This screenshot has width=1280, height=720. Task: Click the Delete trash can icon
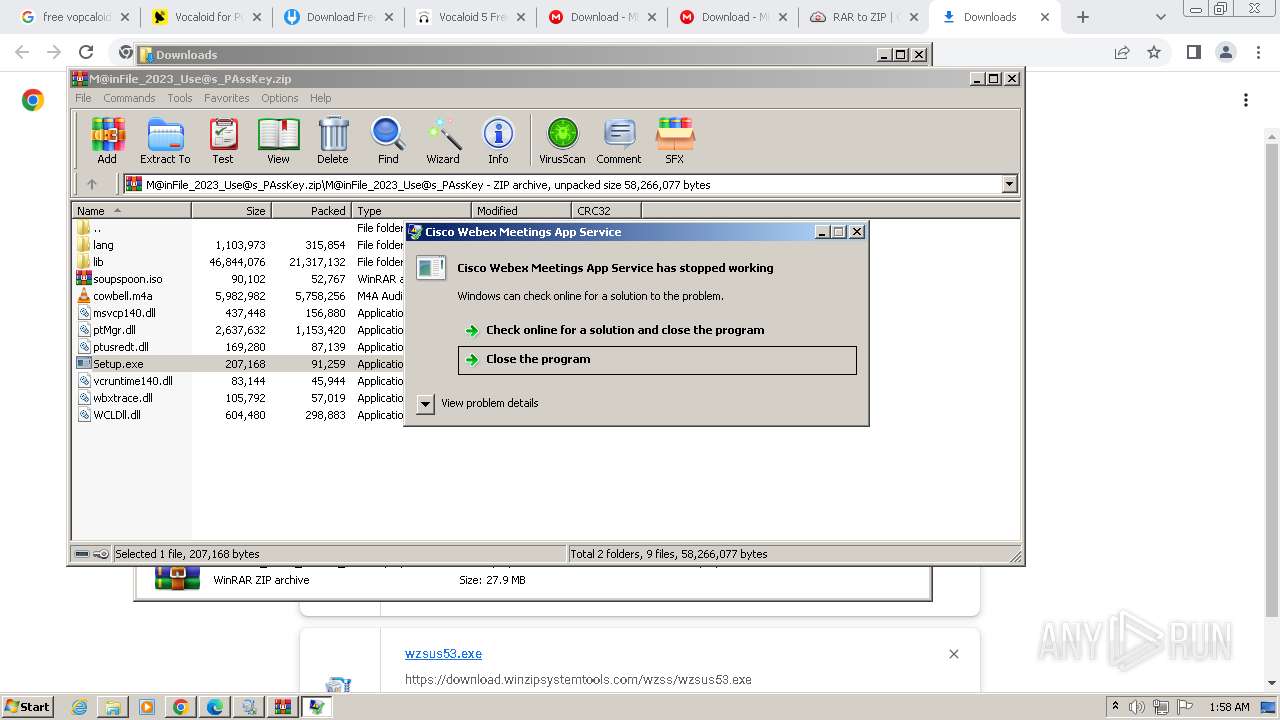333,140
